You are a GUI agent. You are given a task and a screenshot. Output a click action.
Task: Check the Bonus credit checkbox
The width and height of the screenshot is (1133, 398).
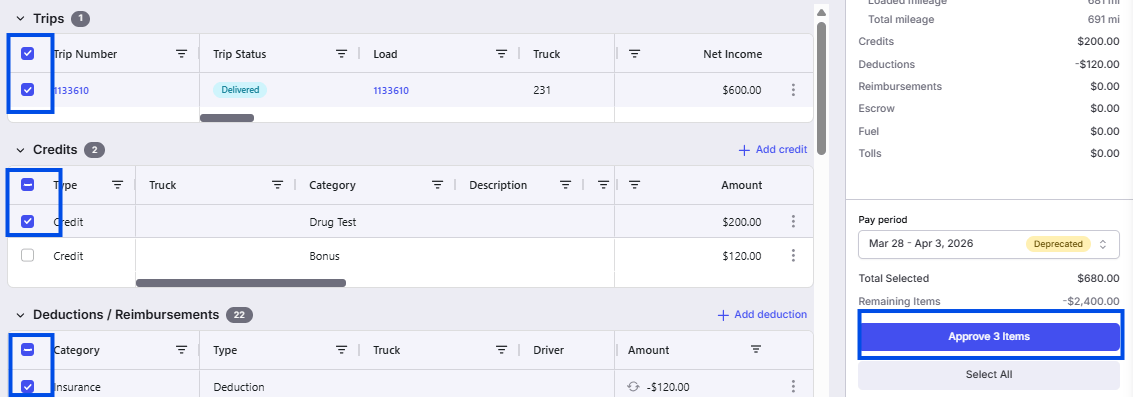(x=27, y=255)
